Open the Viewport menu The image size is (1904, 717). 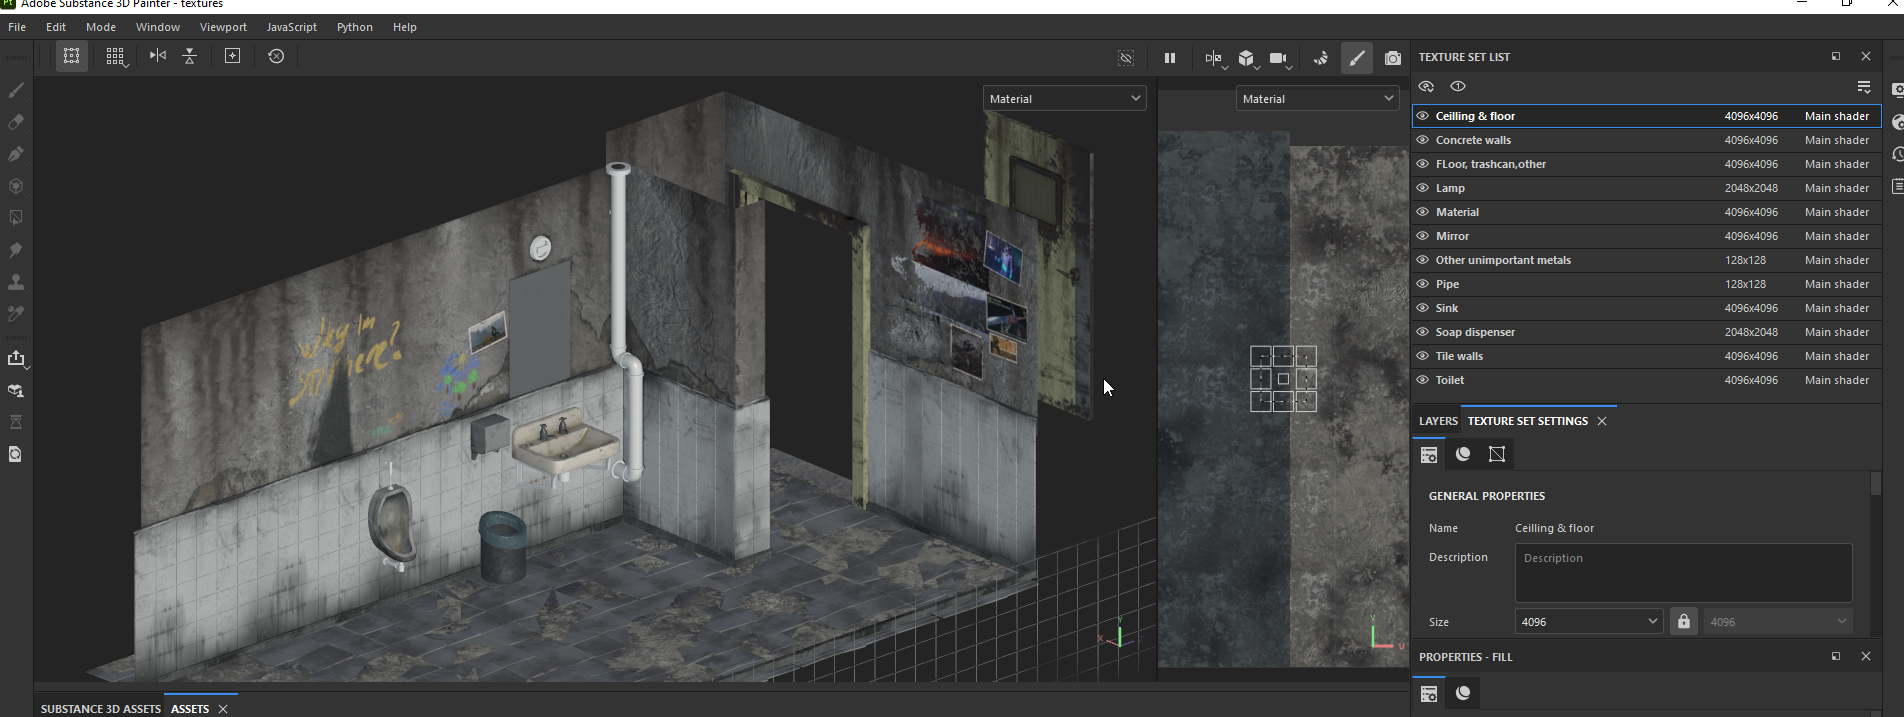(x=223, y=27)
